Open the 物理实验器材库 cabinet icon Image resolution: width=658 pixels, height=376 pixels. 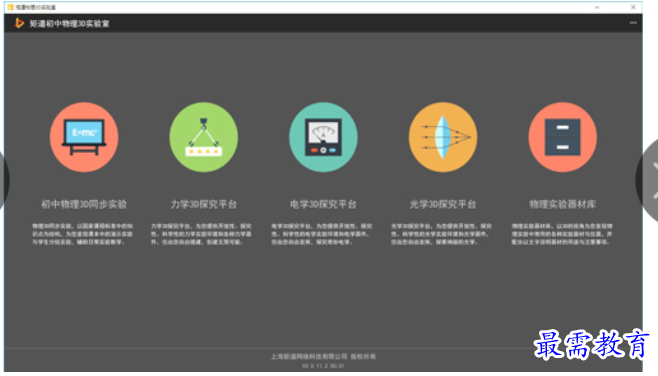562,137
